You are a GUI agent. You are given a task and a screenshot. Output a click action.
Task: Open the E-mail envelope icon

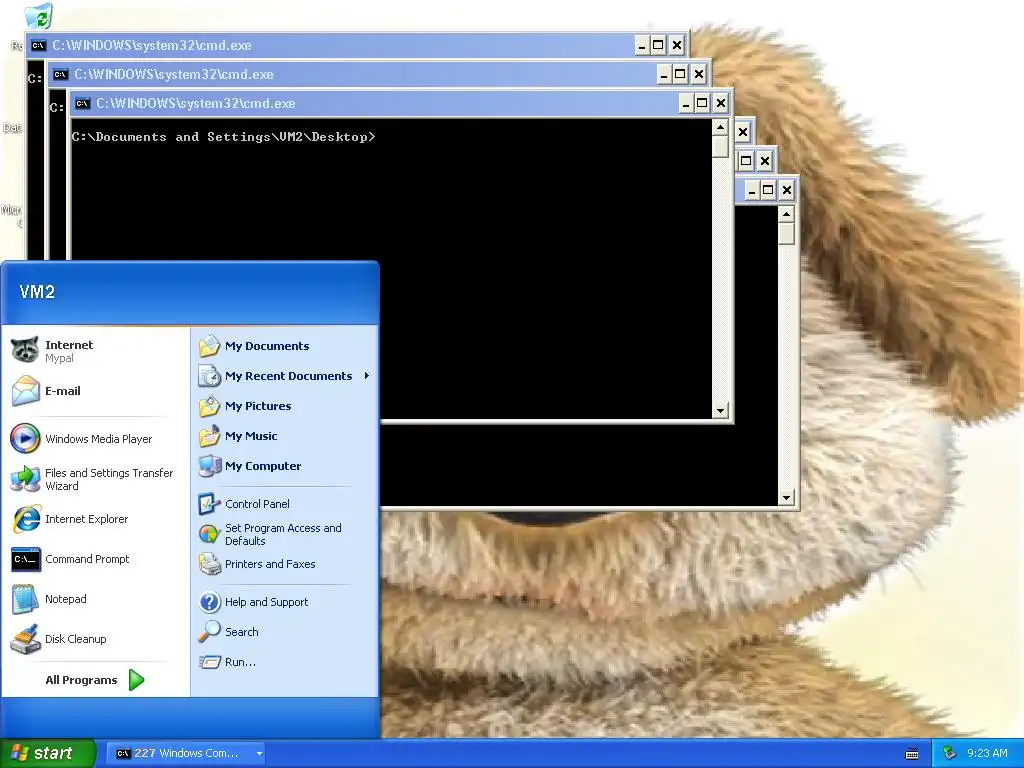[25, 391]
